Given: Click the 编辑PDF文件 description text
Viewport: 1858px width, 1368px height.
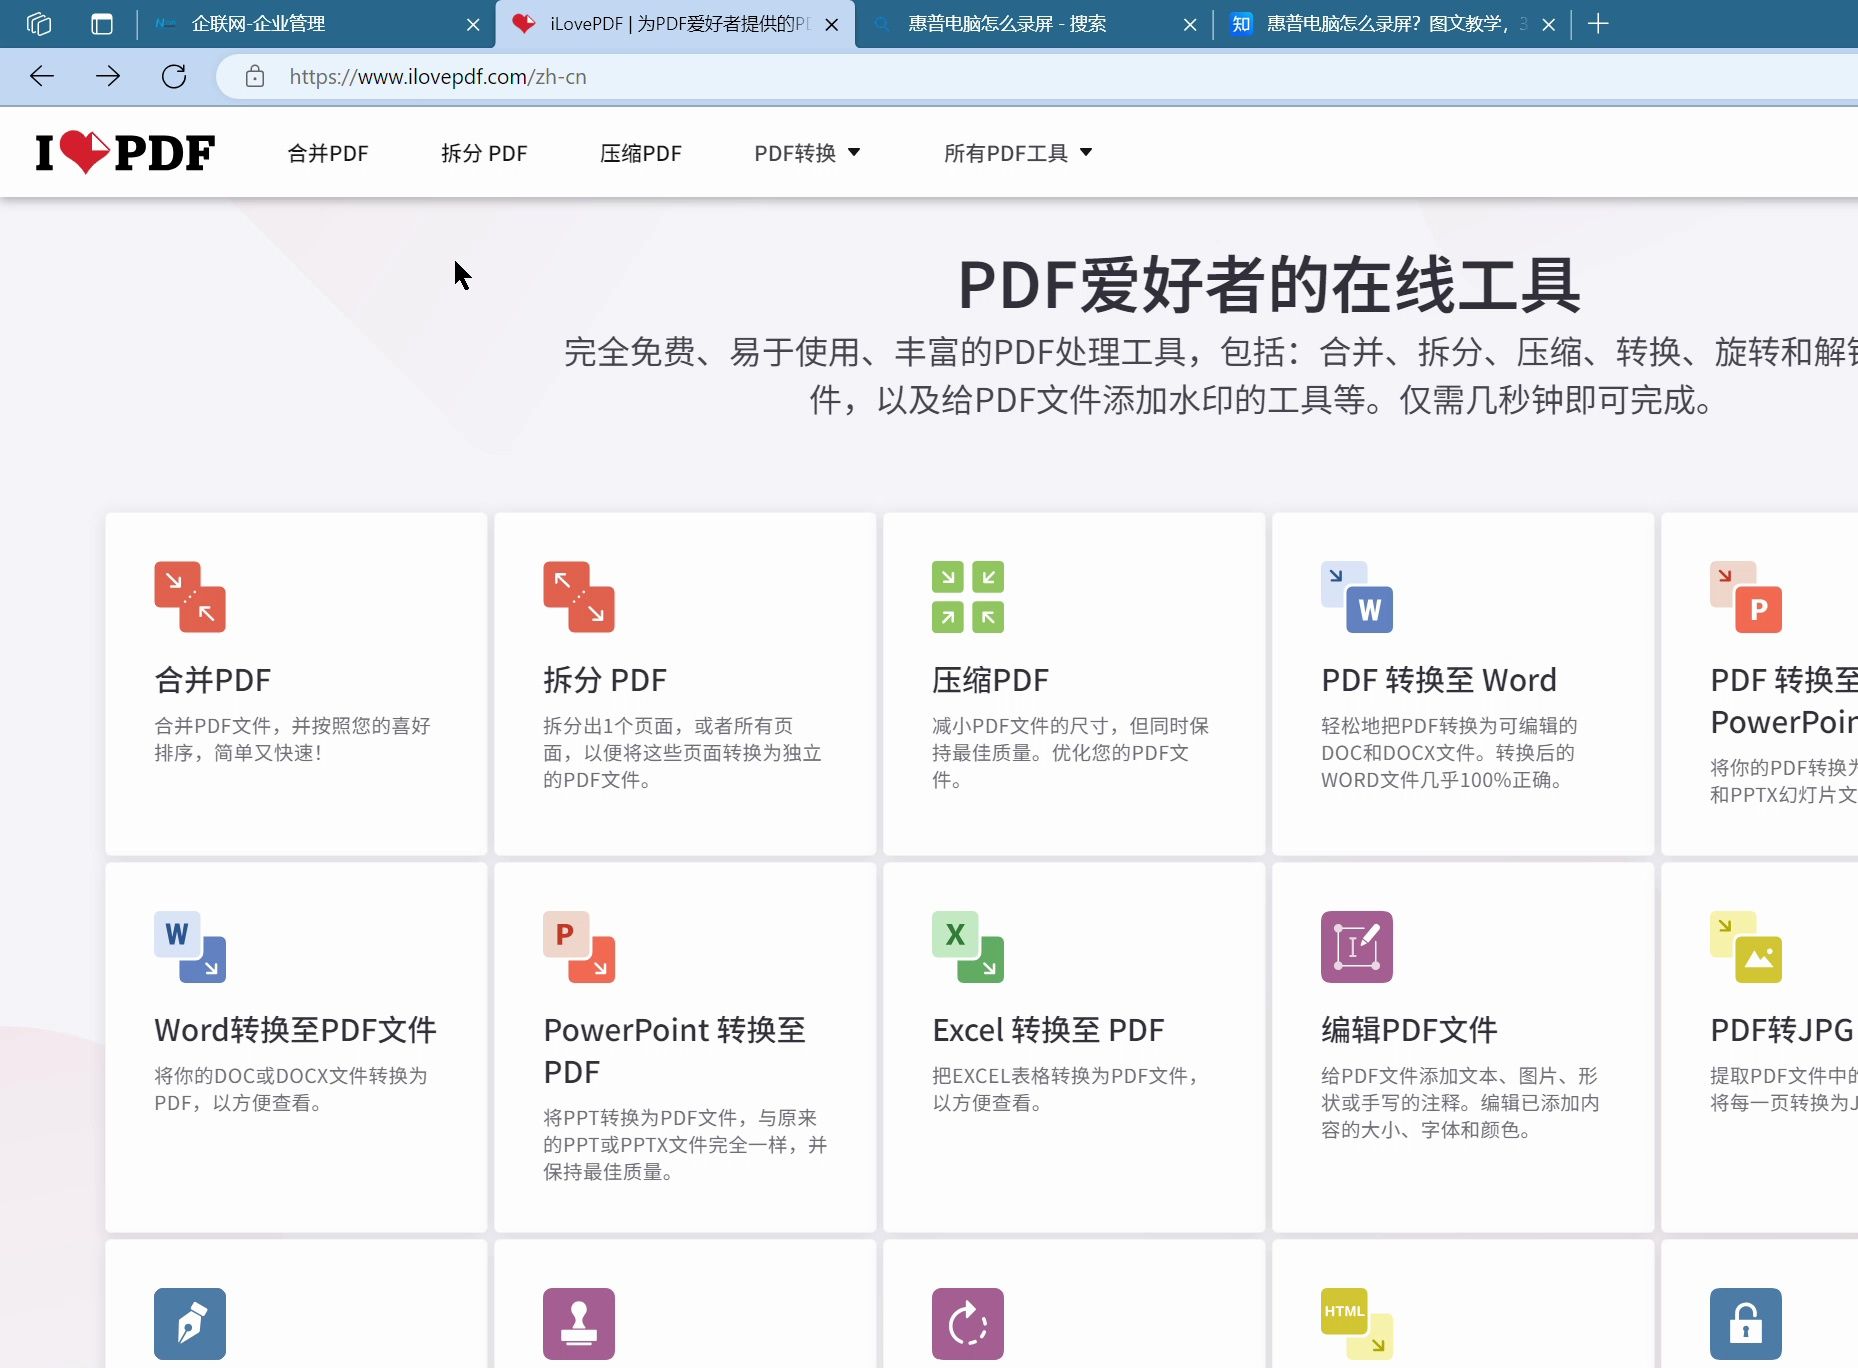Looking at the screenshot, I should coord(1460,1102).
